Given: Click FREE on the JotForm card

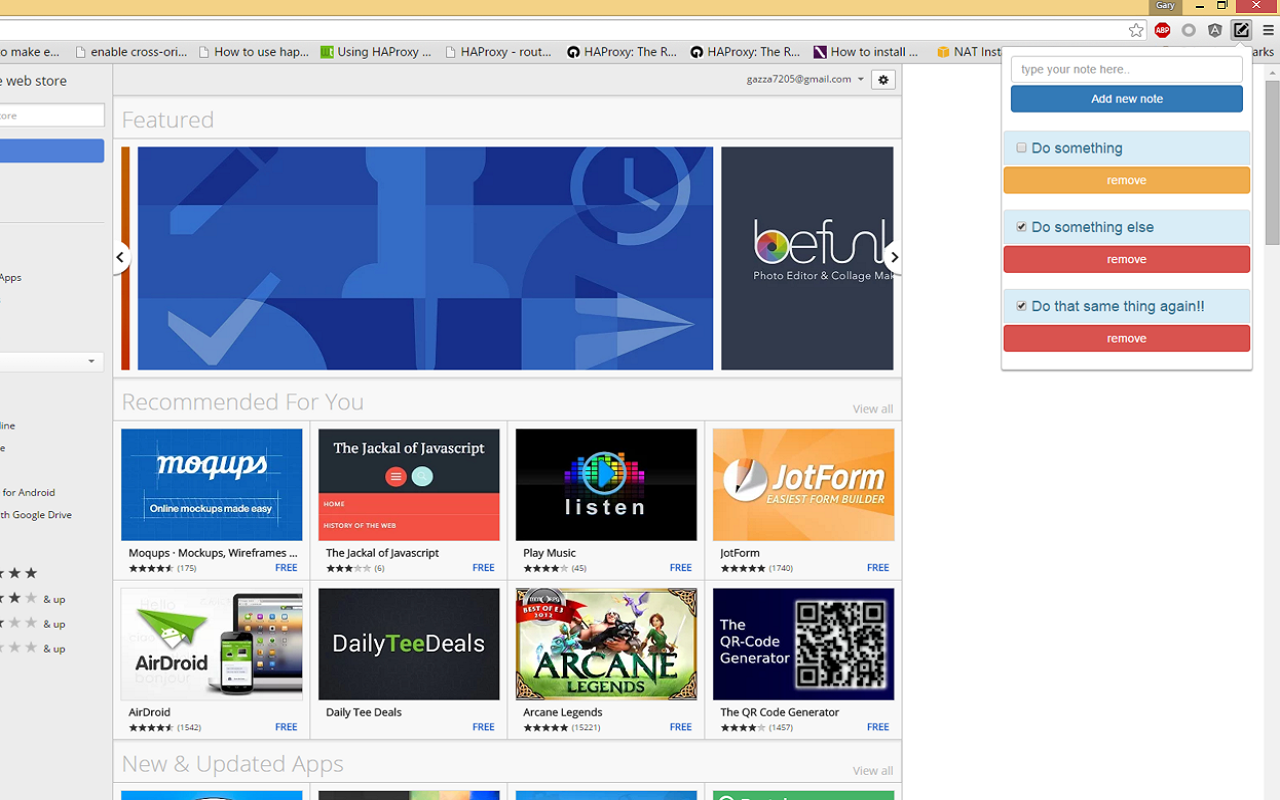Looking at the screenshot, I should tap(878, 568).
